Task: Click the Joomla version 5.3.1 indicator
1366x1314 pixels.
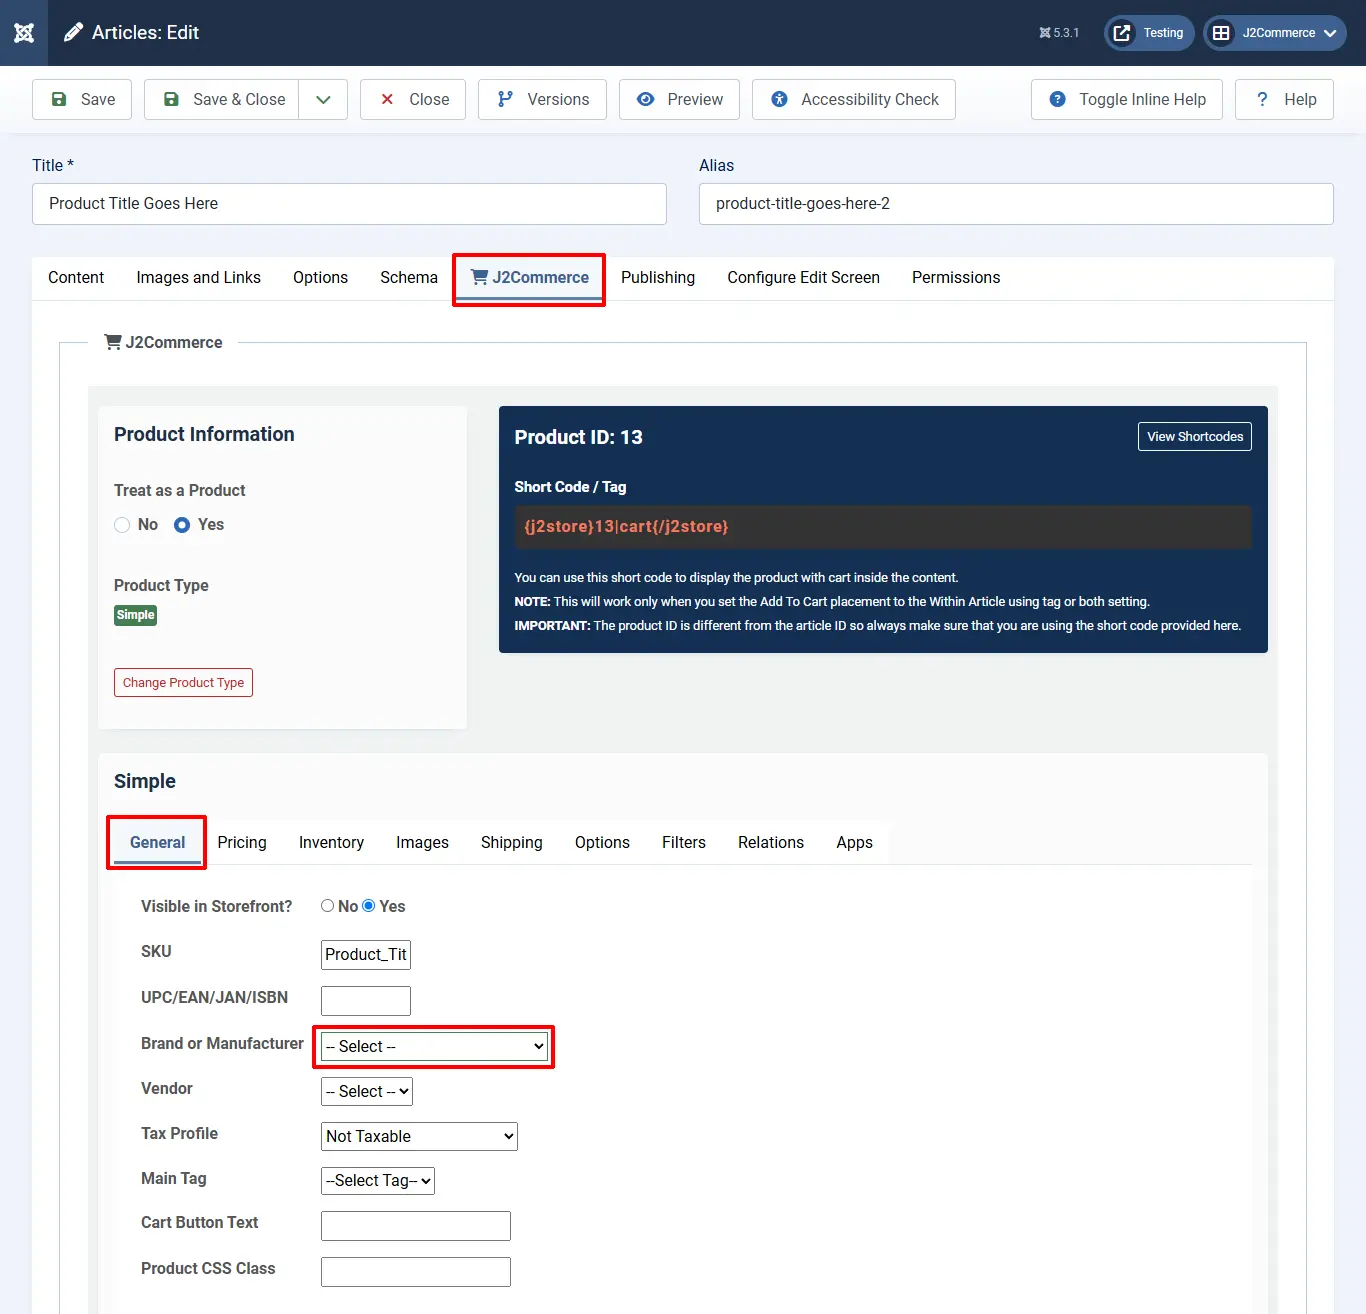Action: 1059,33
